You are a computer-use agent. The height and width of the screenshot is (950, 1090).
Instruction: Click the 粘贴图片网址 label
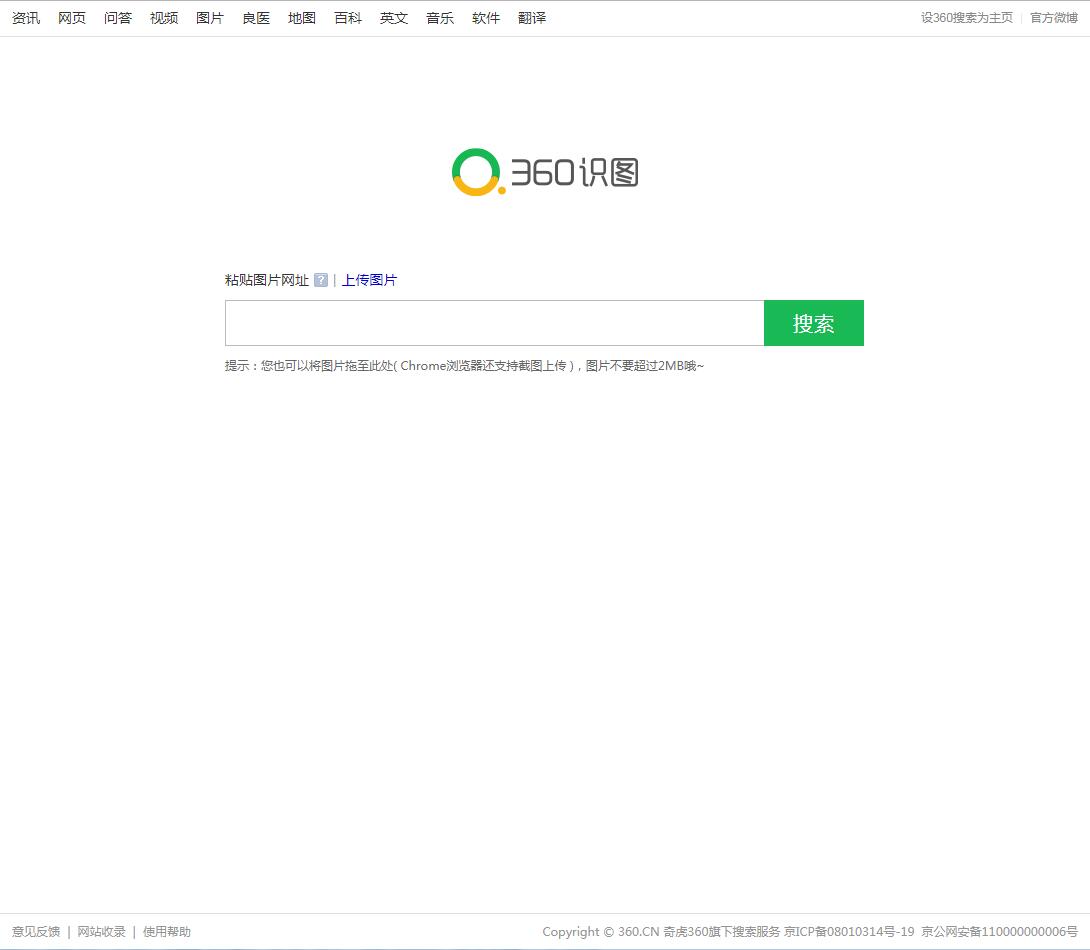267,280
